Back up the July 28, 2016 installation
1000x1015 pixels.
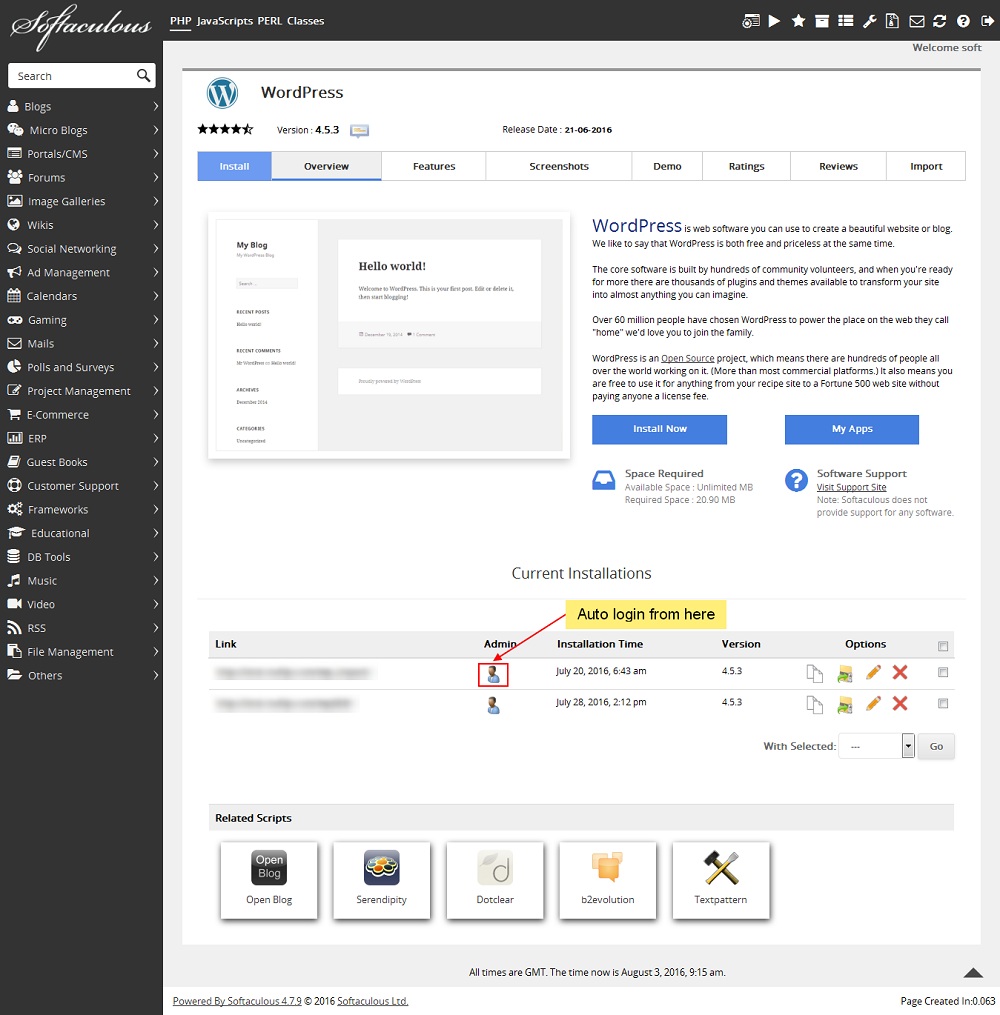(844, 704)
